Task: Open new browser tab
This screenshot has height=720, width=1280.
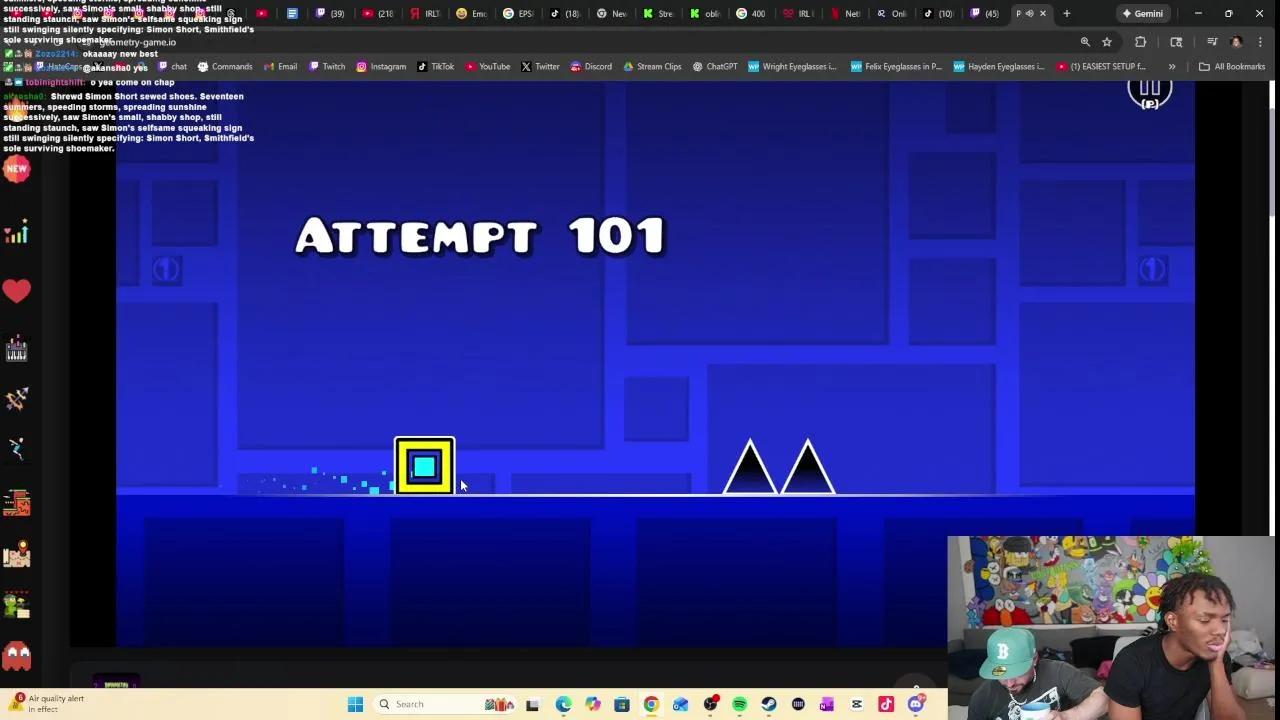Action: tap(1066, 14)
